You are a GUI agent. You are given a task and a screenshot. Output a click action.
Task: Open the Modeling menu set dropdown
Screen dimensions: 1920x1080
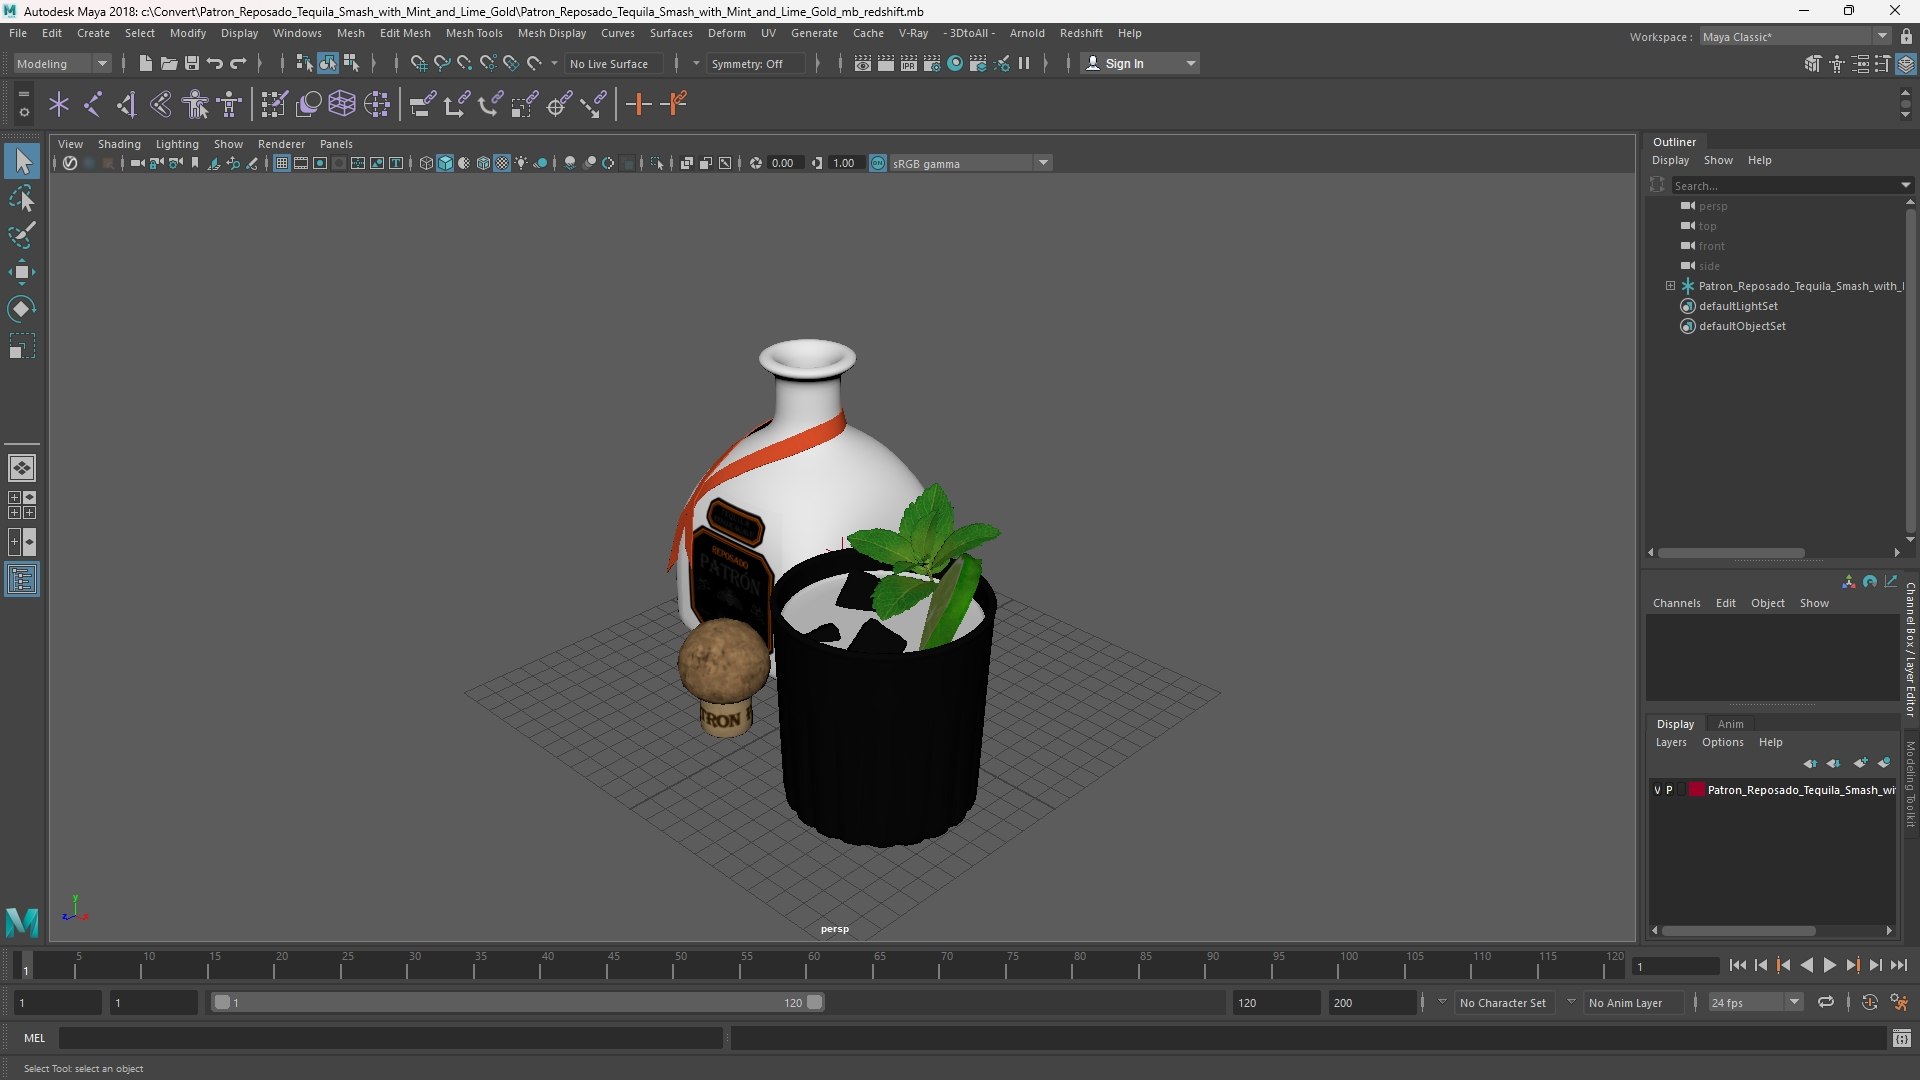coord(62,63)
